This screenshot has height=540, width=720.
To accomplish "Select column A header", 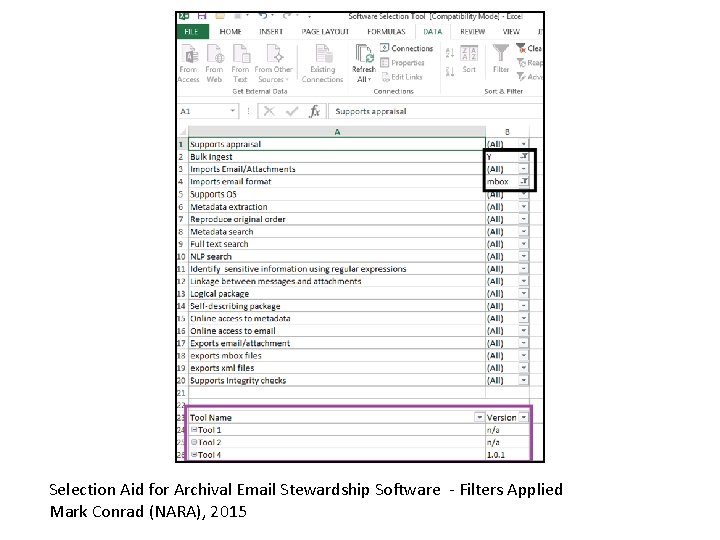I will coord(337,132).
